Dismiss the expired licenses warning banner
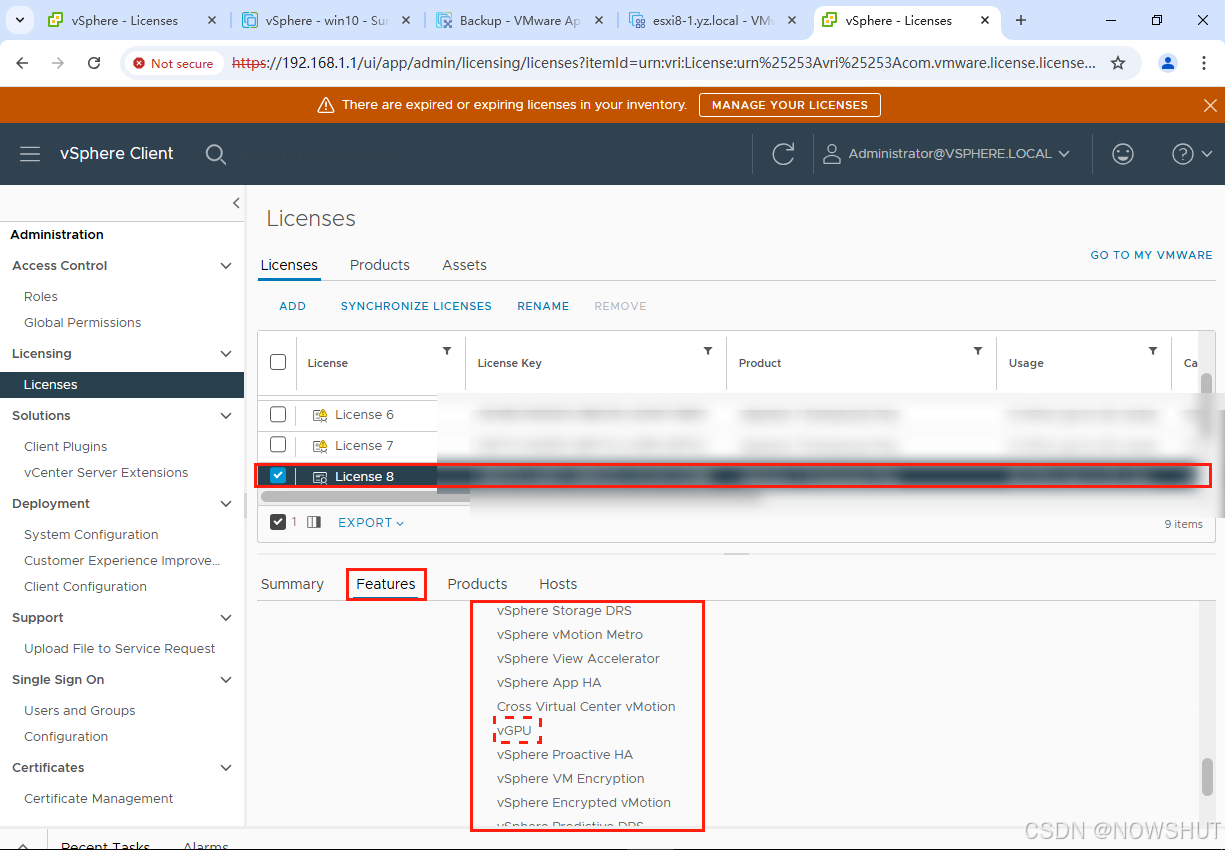 click(1210, 105)
